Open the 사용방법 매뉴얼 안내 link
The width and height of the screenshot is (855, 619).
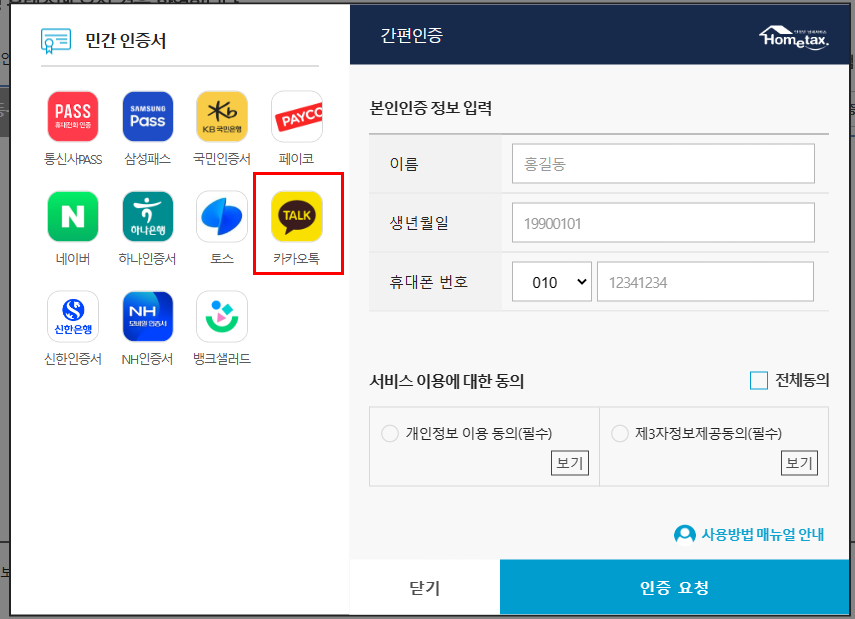(x=762, y=534)
